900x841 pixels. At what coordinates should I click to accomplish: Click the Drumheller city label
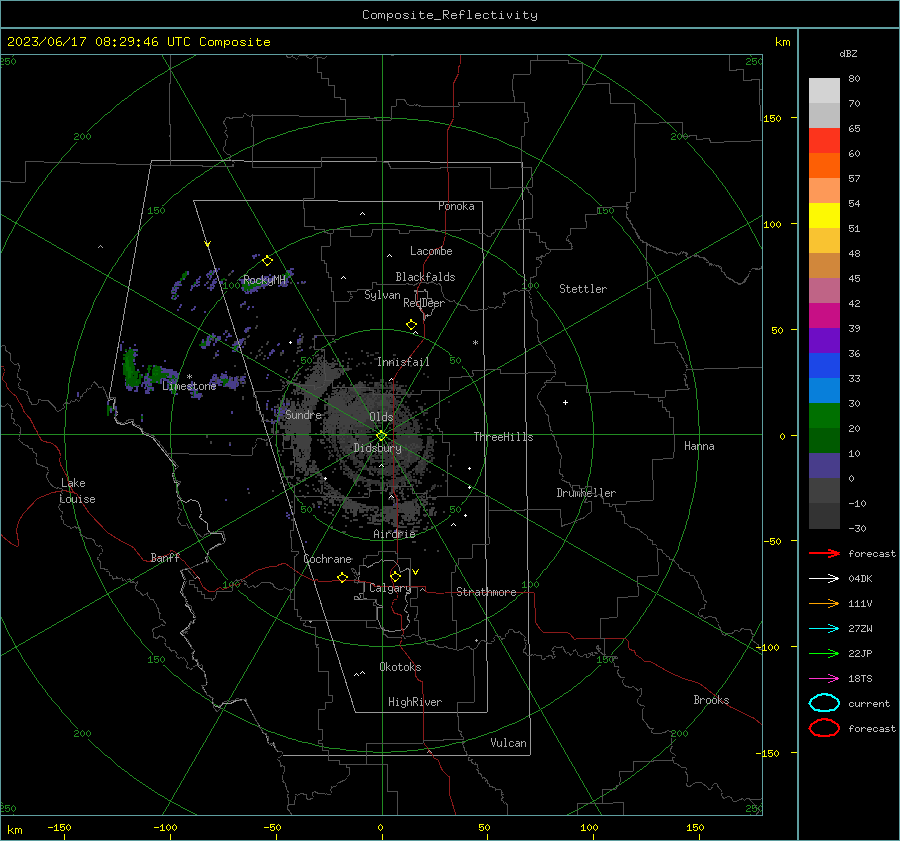click(x=586, y=493)
